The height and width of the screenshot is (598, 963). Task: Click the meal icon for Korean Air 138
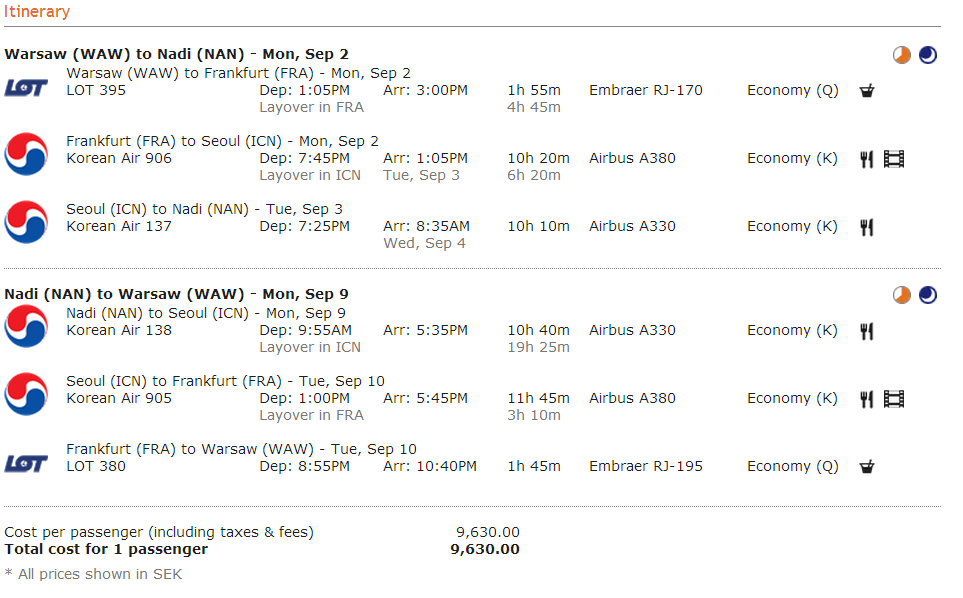(867, 331)
